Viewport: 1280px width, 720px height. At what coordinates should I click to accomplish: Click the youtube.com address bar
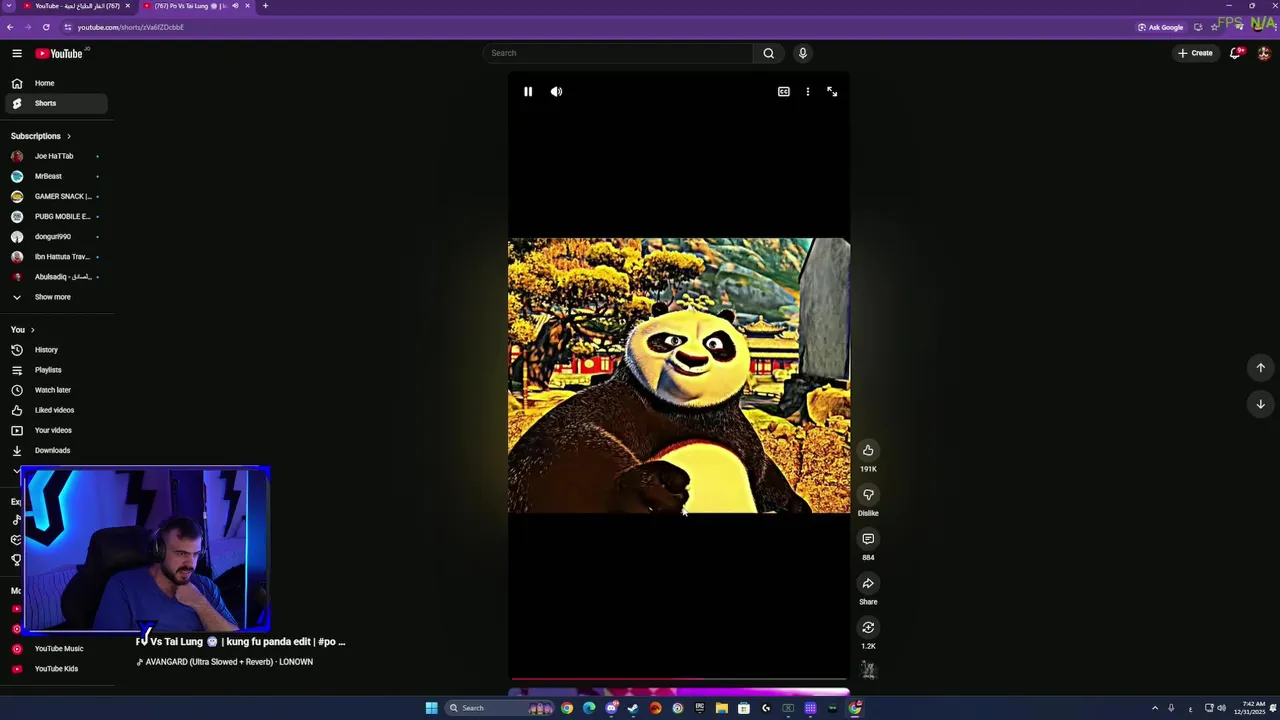[x=600, y=27]
